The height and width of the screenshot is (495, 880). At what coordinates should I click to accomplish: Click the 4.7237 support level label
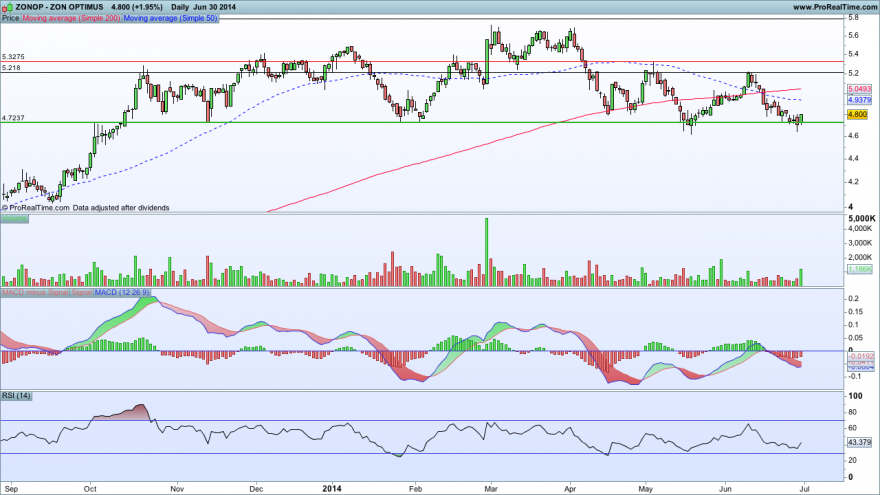click(13, 118)
